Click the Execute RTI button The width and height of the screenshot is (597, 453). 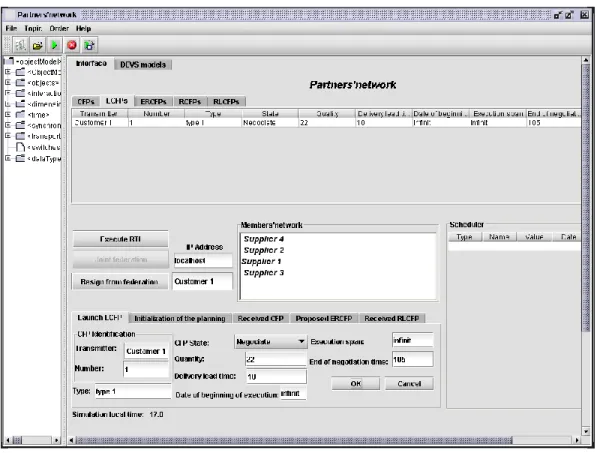(120, 239)
